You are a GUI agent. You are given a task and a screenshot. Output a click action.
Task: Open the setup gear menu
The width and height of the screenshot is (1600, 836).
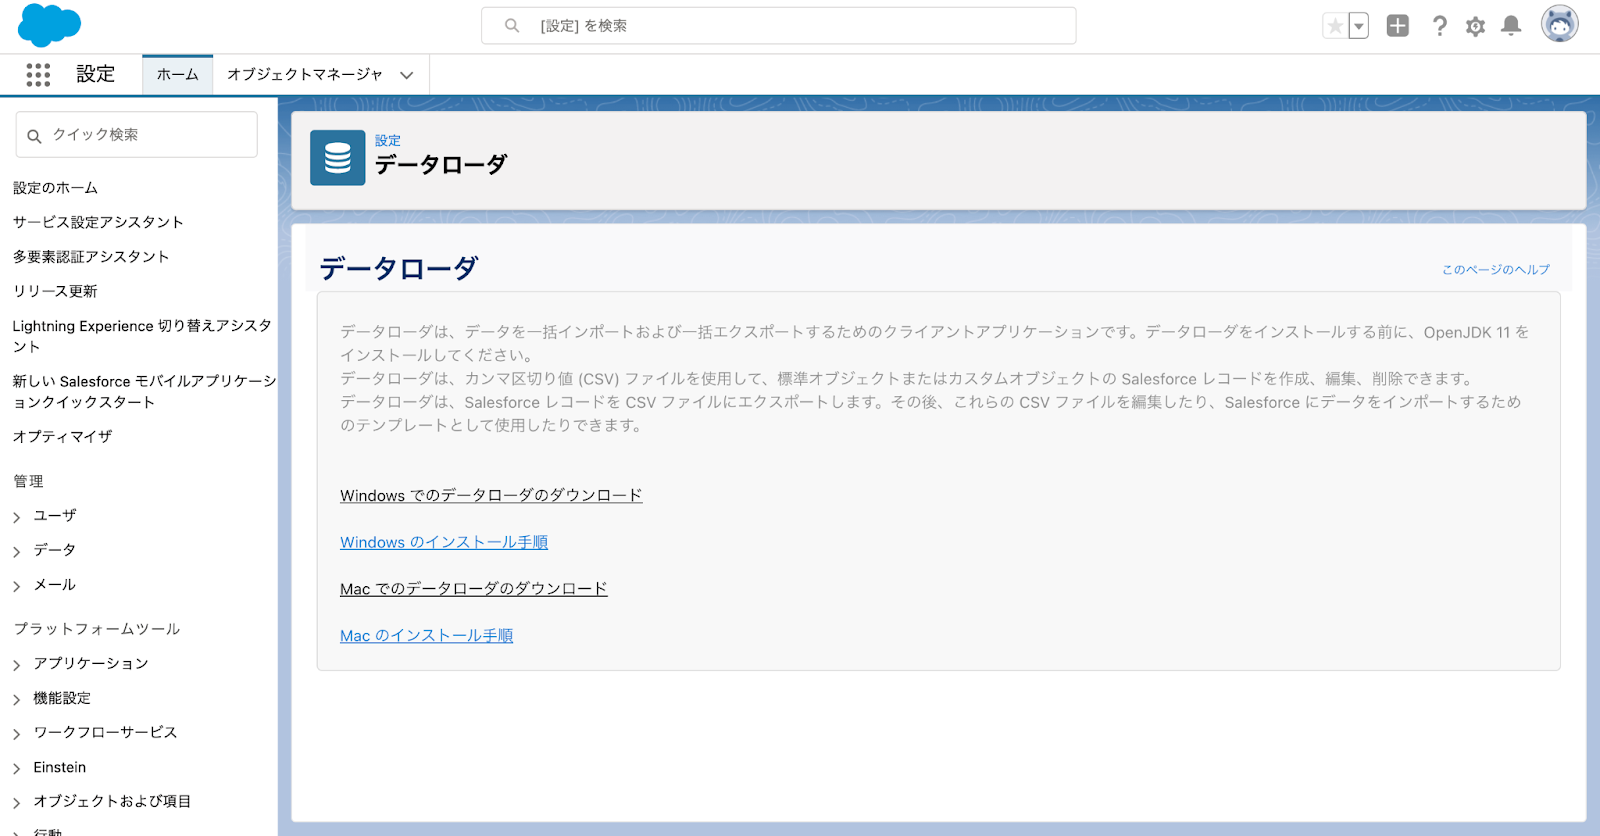1475,27
